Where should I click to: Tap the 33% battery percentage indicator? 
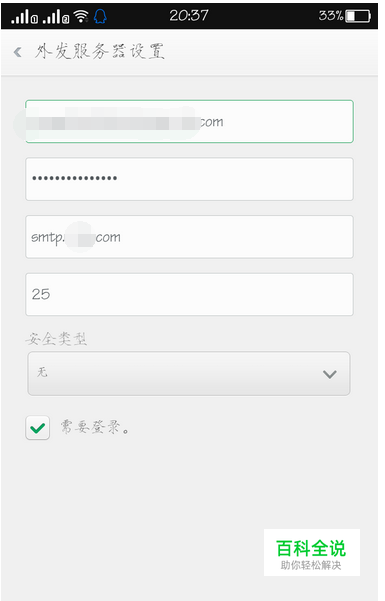click(331, 16)
